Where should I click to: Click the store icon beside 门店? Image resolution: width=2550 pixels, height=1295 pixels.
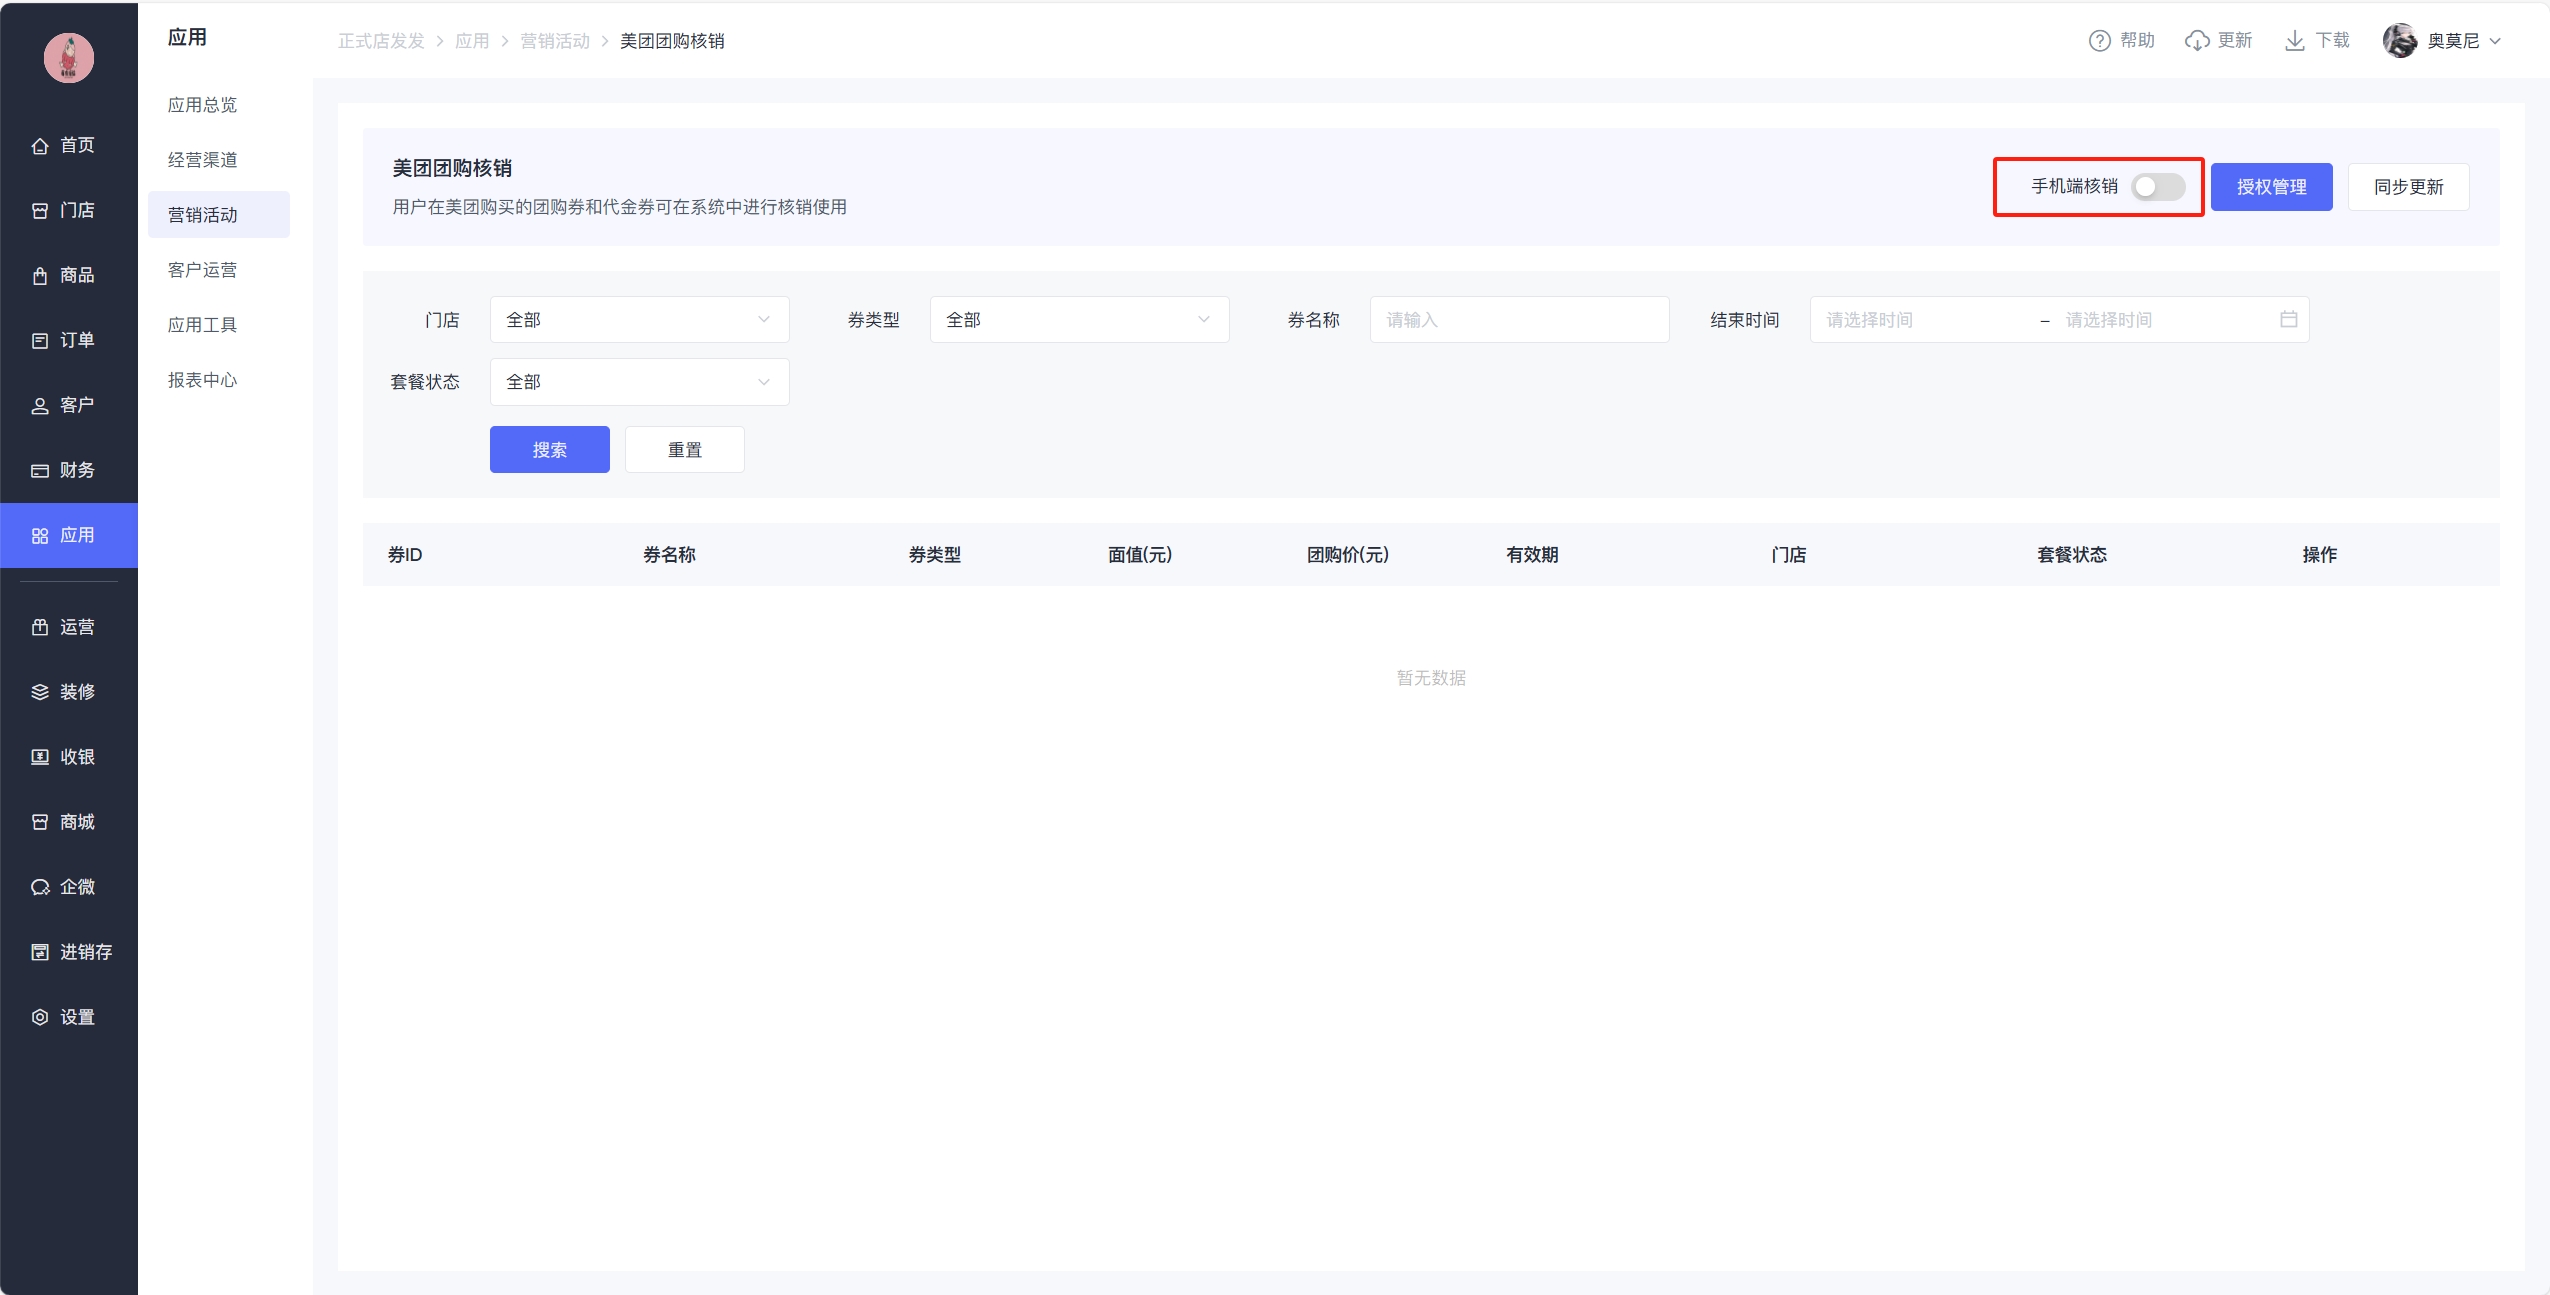coord(40,211)
